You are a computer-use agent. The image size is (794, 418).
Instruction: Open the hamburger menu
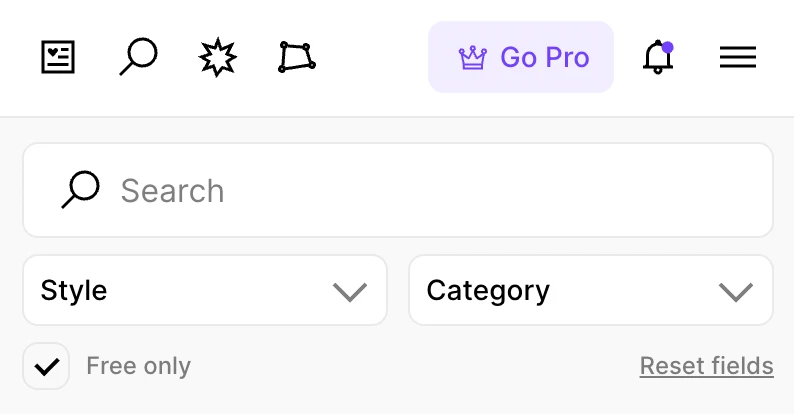(x=738, y=57)
